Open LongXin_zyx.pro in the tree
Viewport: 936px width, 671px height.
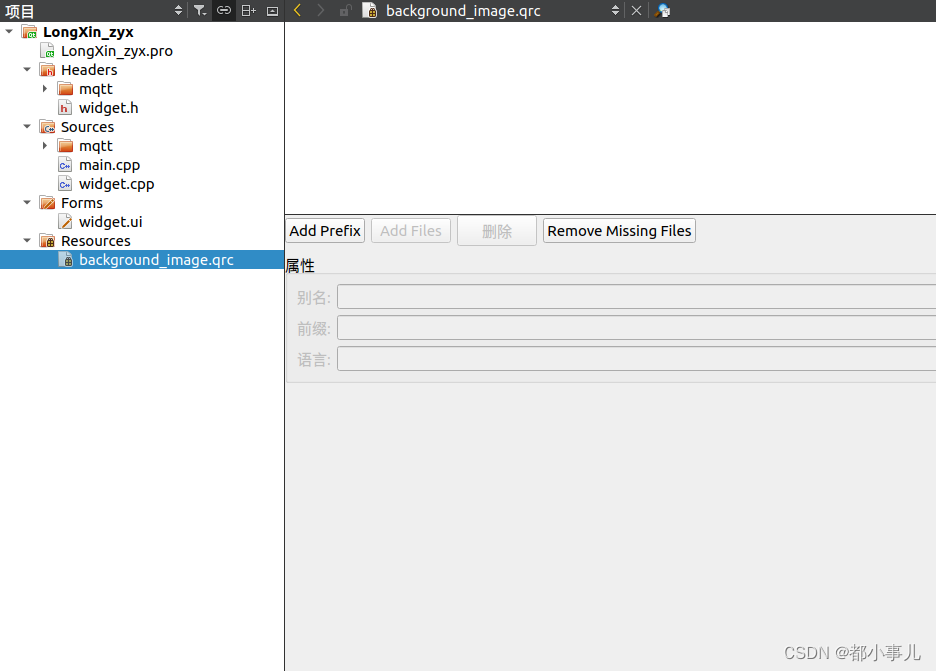(x=117, y=51)
